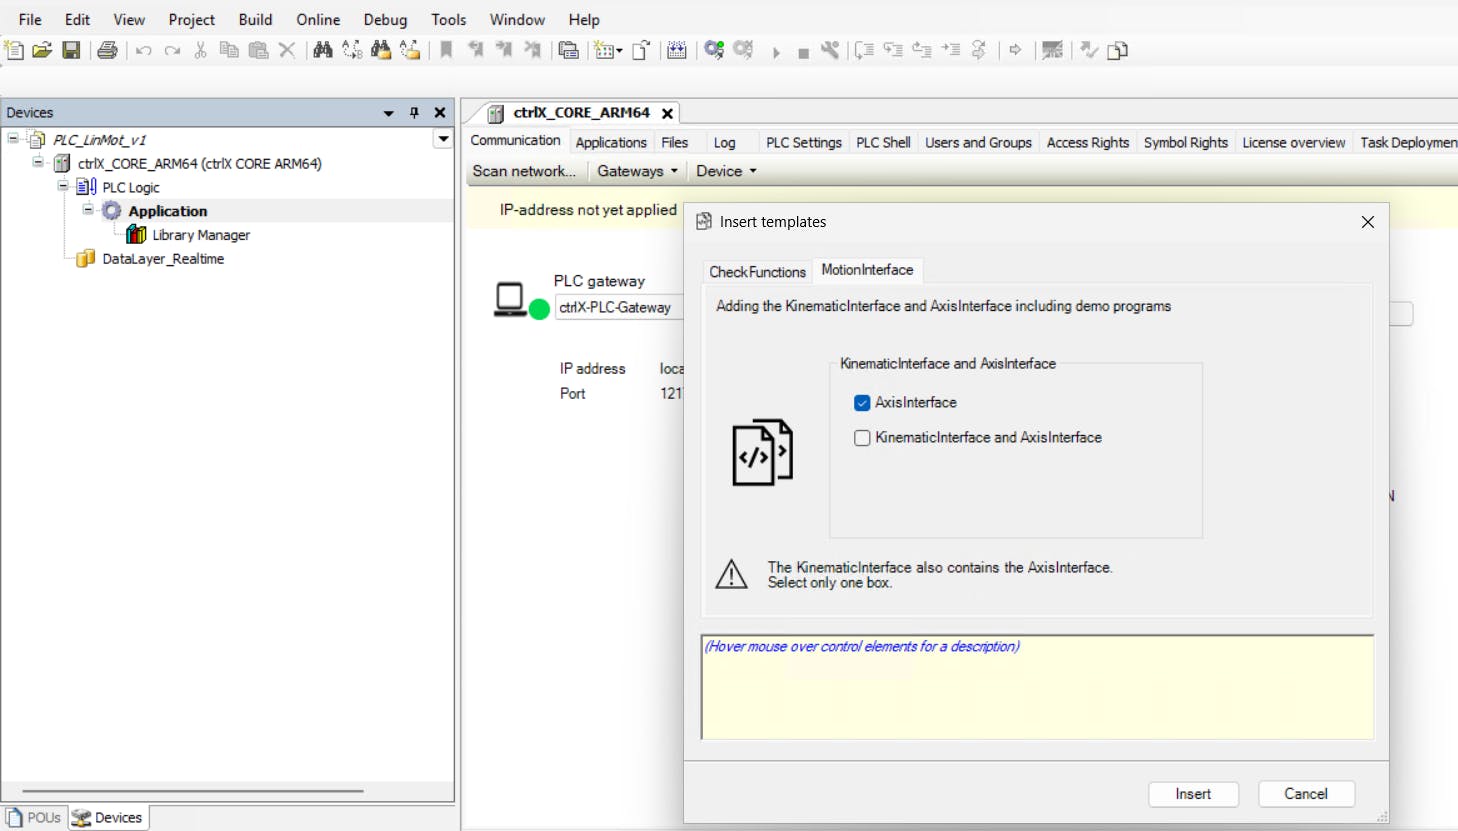
Task: Switch to the CheckFunctions tab
Action: pos(757,272)
